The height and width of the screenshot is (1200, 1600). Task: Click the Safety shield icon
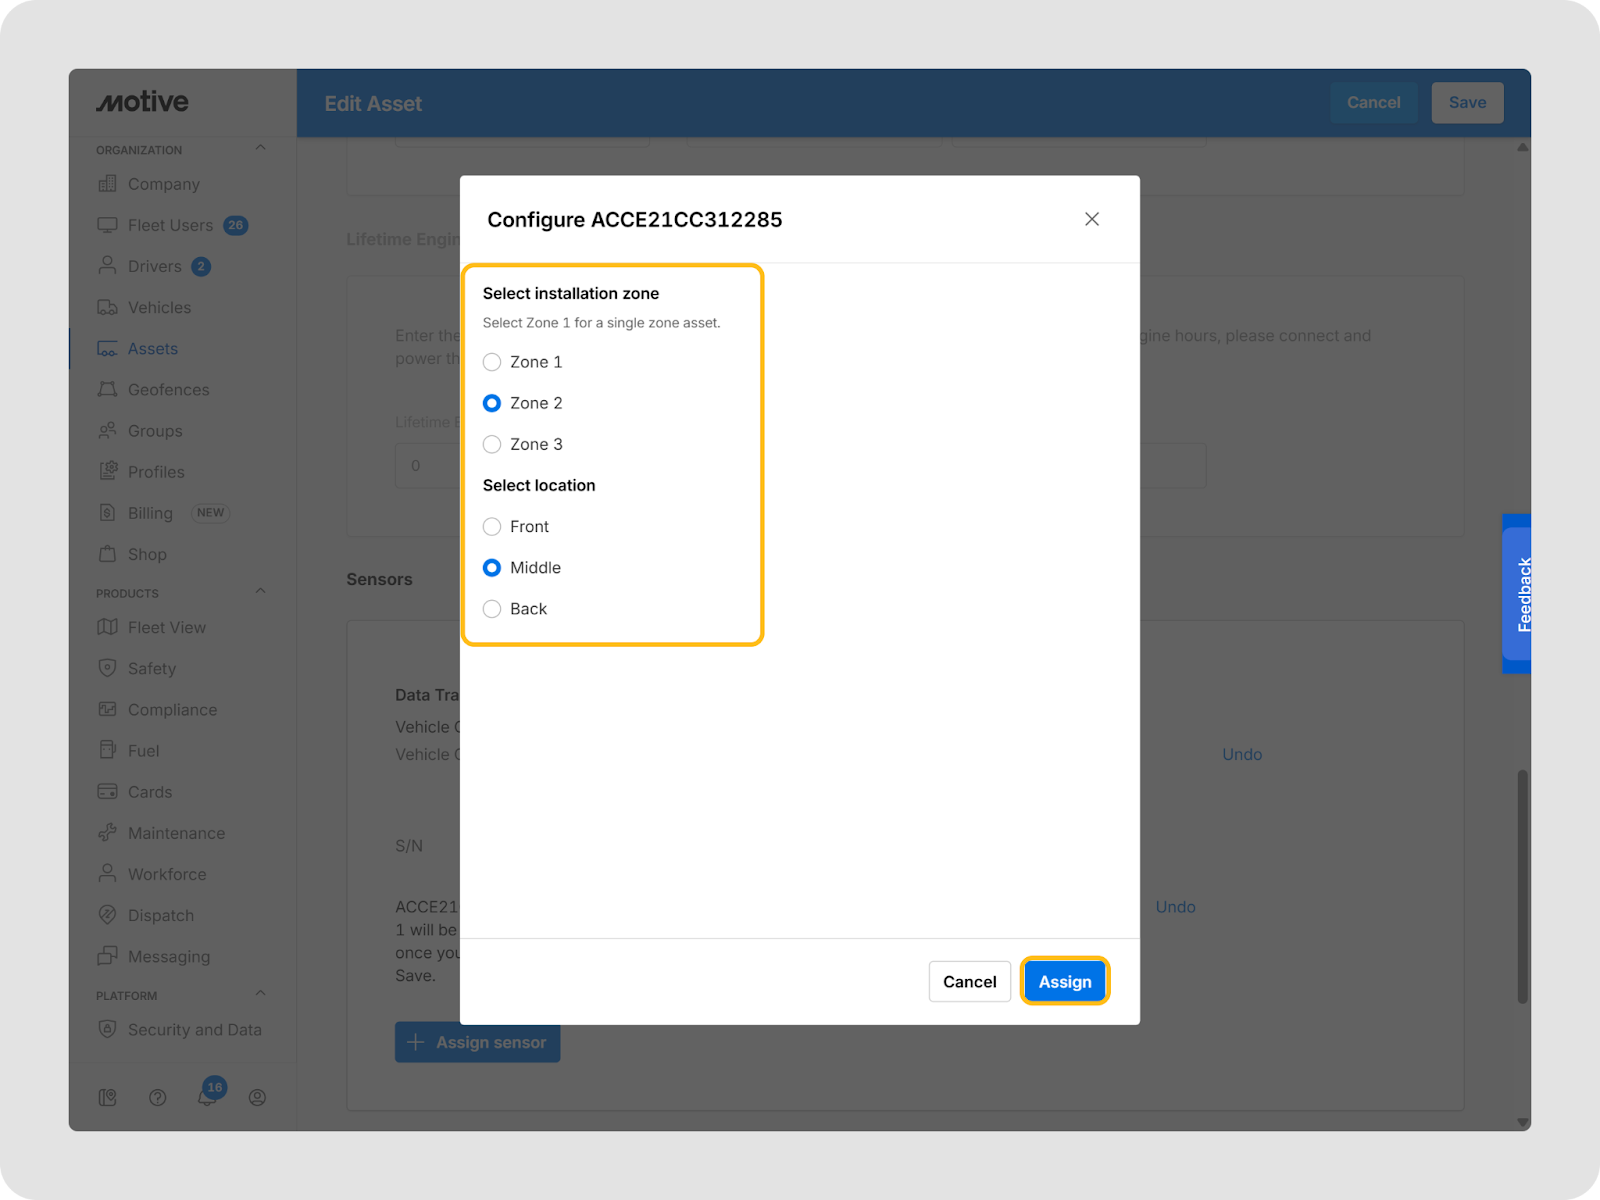click(x=107, y=668)
